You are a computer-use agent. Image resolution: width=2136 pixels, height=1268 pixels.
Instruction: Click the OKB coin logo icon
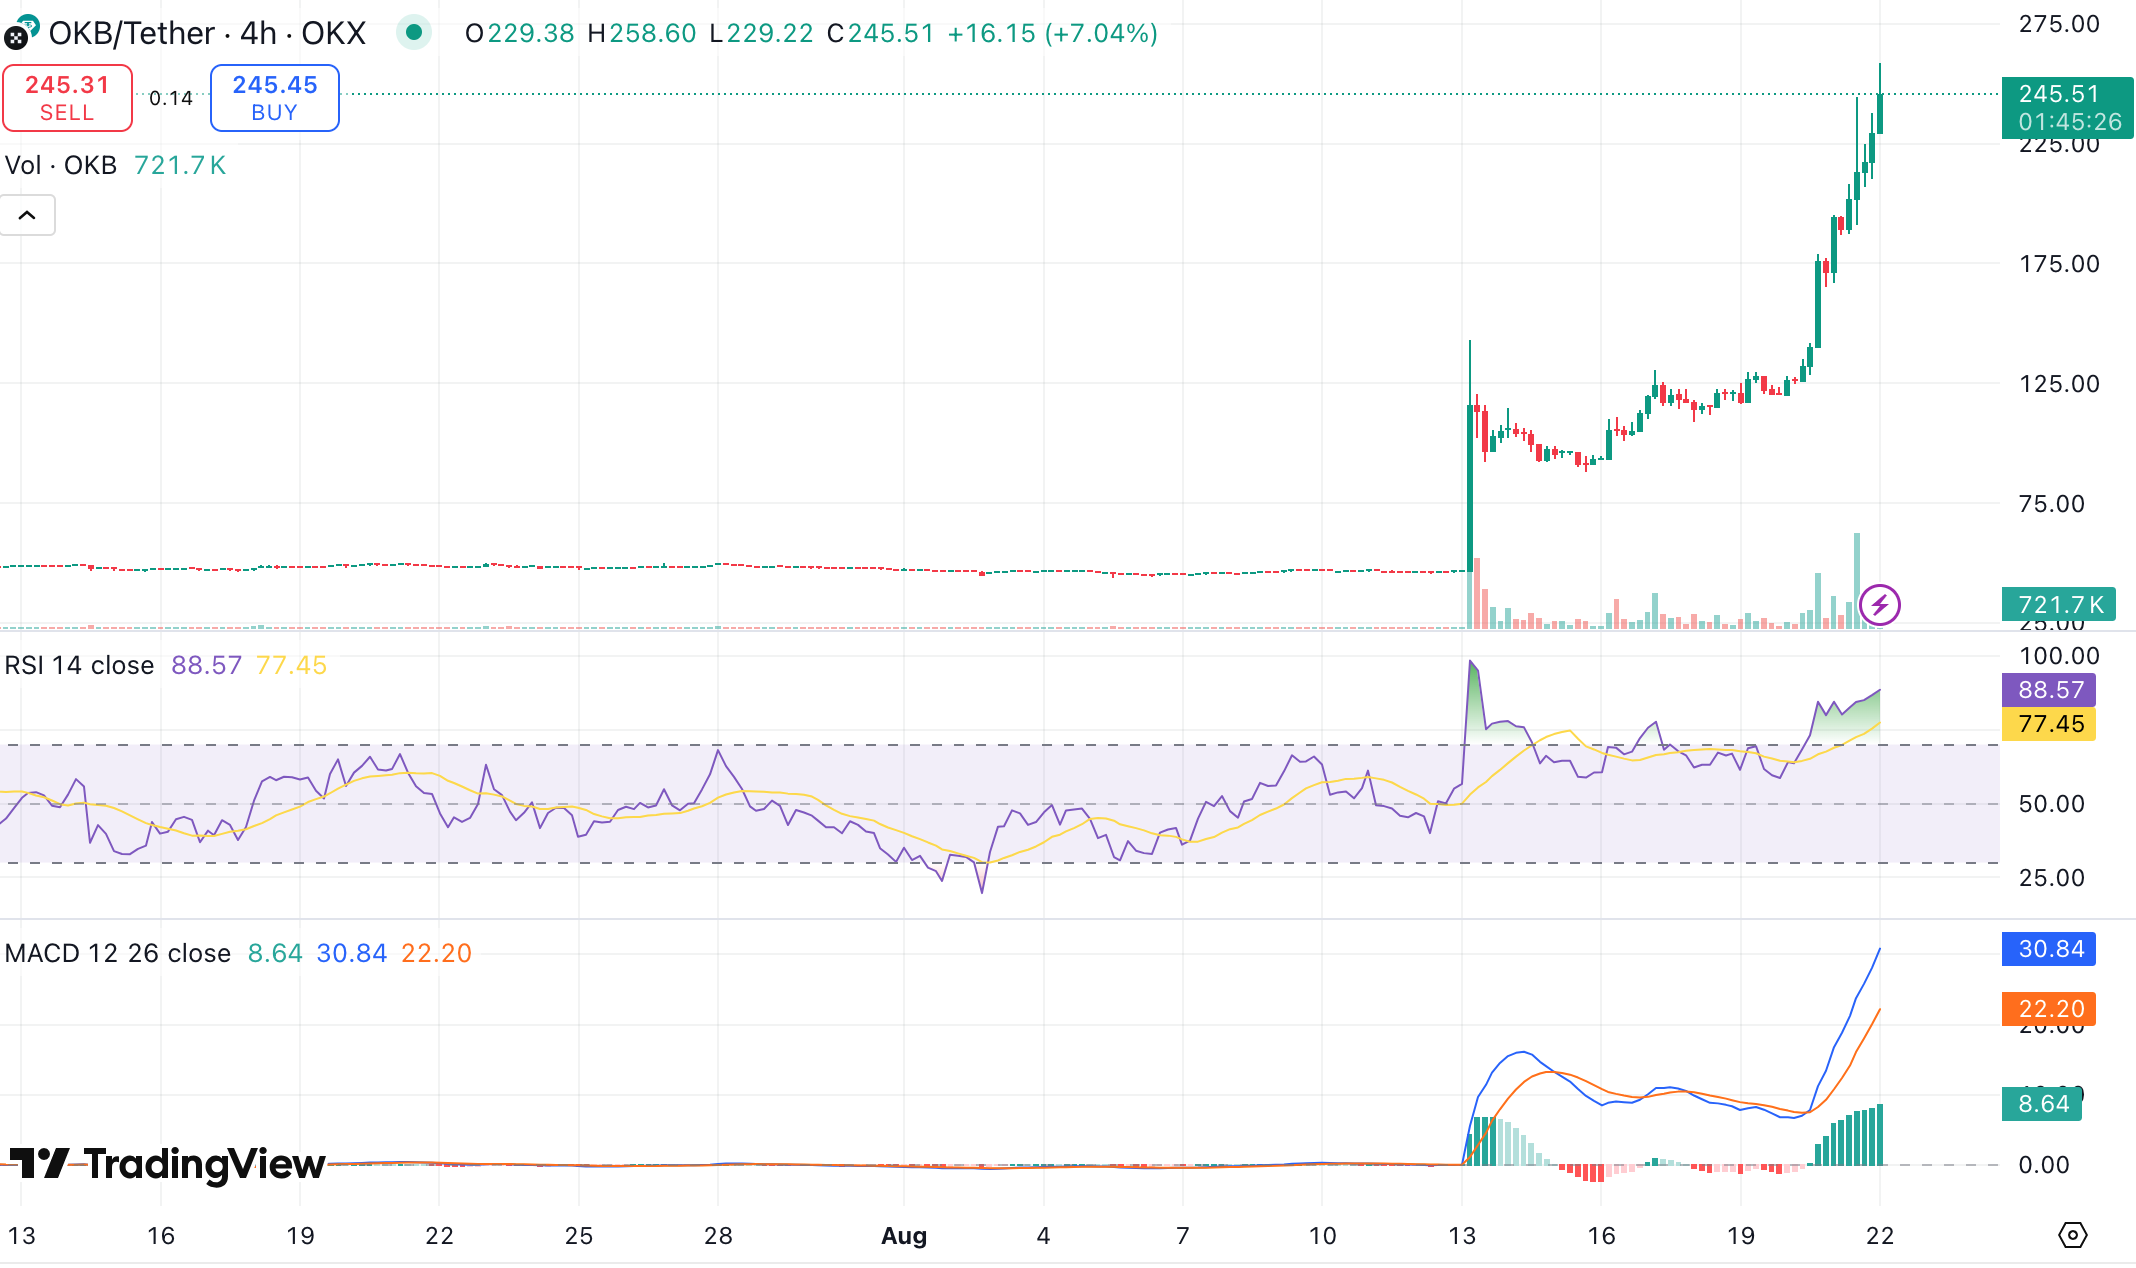pyautogui.click(x=19, y=33)
